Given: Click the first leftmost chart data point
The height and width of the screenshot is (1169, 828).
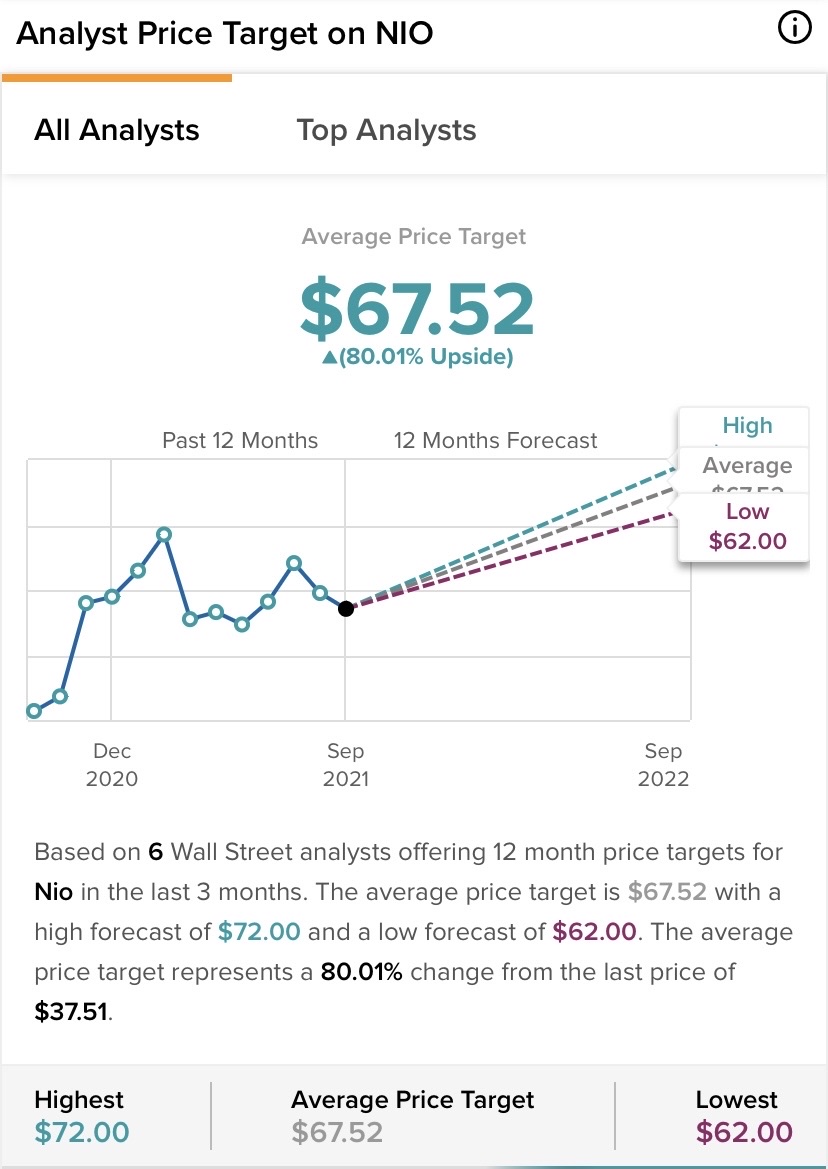Looking at the screenshot, I should tap(34, 711).
